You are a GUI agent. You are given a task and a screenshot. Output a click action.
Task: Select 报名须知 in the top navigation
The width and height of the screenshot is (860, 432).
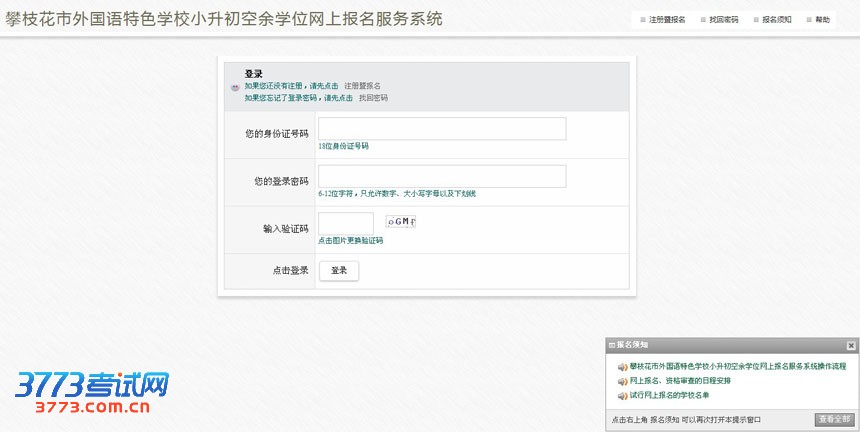[776, 20]
